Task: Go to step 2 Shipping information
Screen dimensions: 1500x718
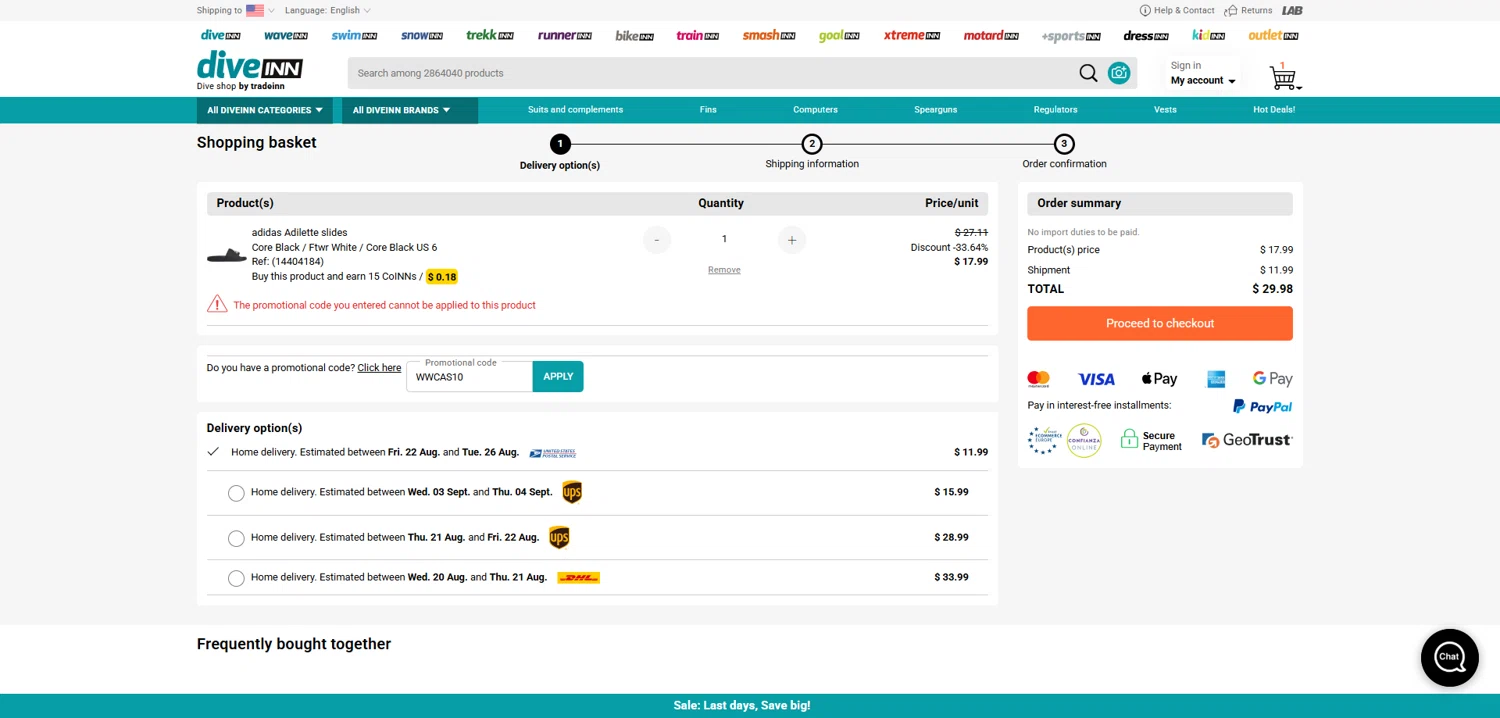Action: [x=812, y=152]
